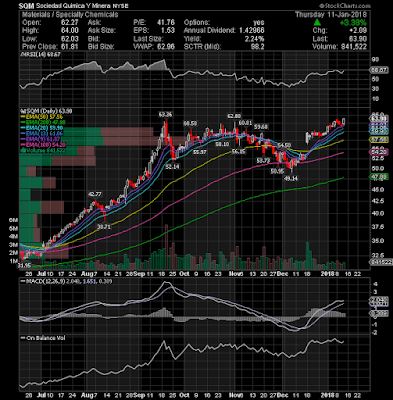Screen dimensions: 393x400
Task: Click the SQM ticker symbol
Action: (x=26, y=6)
